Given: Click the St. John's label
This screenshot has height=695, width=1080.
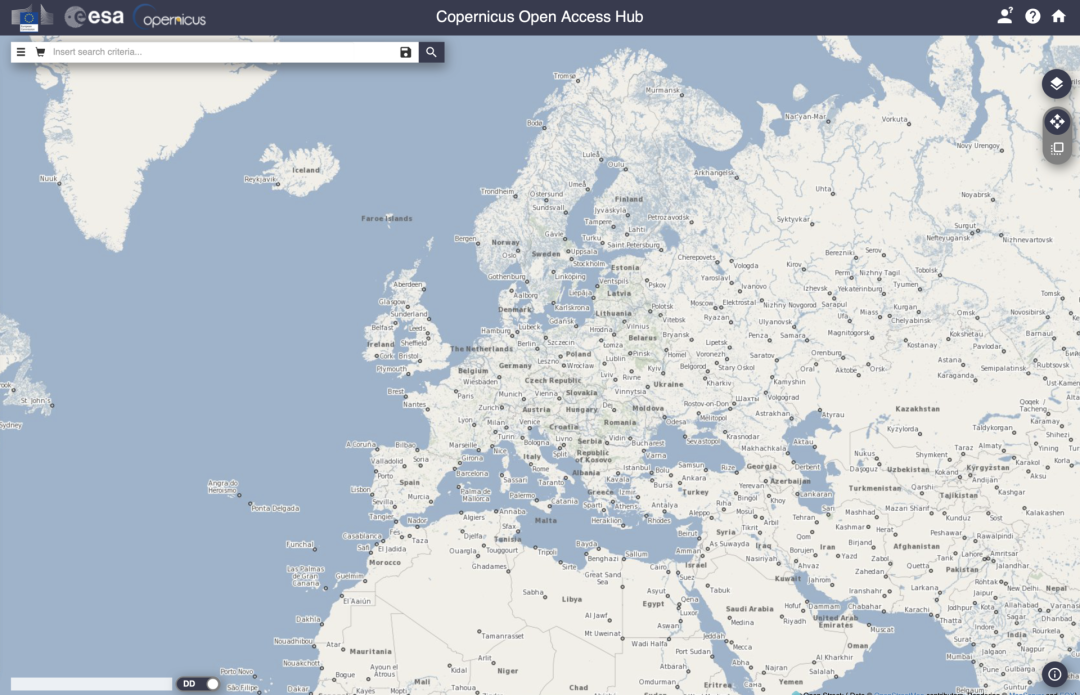Looking at the screenshot, I should [x=35, y=400].
